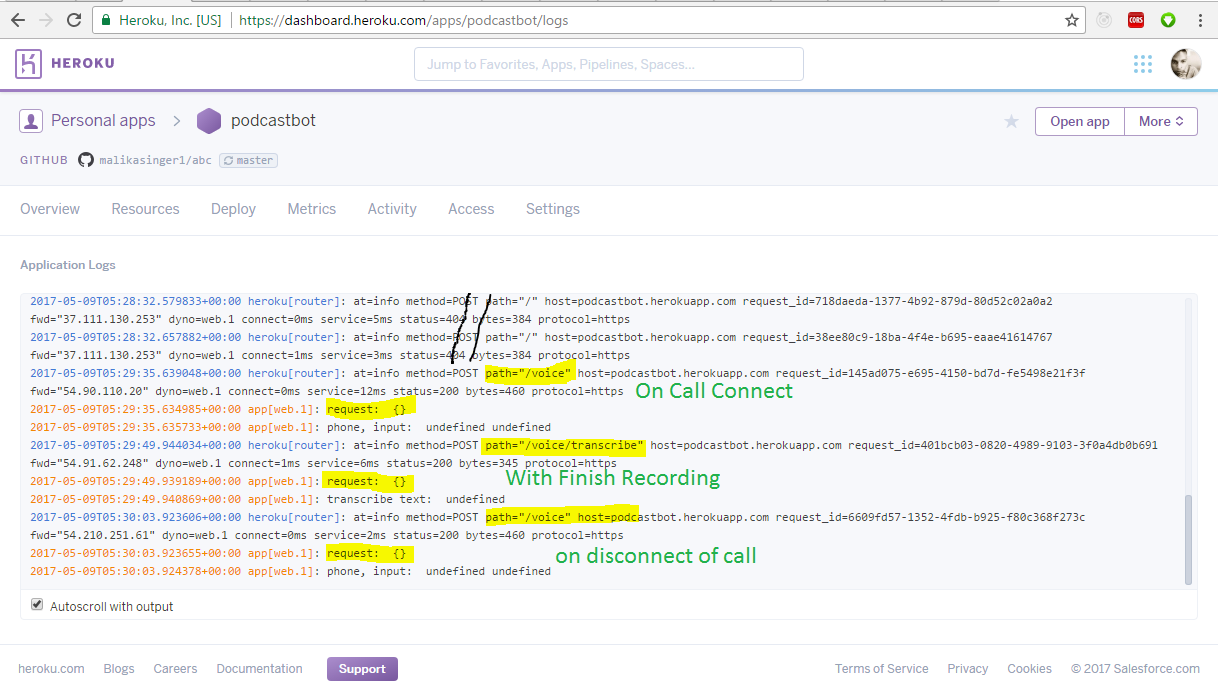Click the red CORS extension icon
The image size is (1218, 693).
coord(1136,20)
